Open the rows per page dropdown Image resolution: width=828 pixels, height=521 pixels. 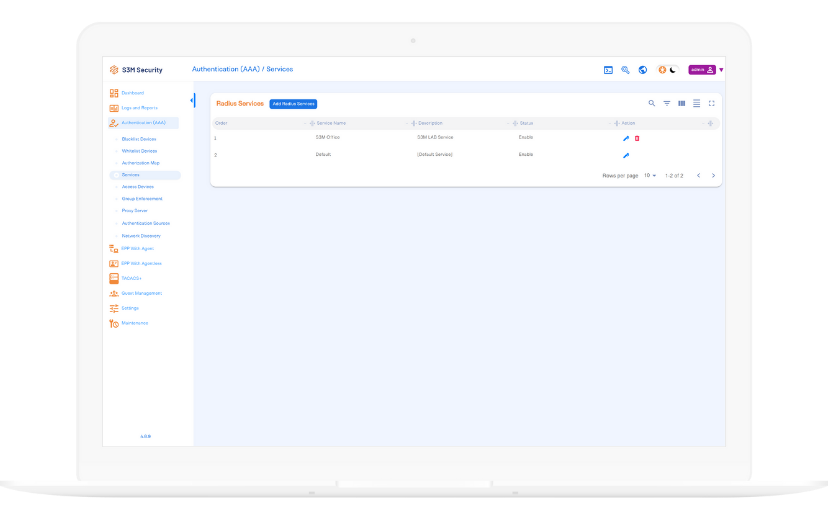[x=650, y=175]
